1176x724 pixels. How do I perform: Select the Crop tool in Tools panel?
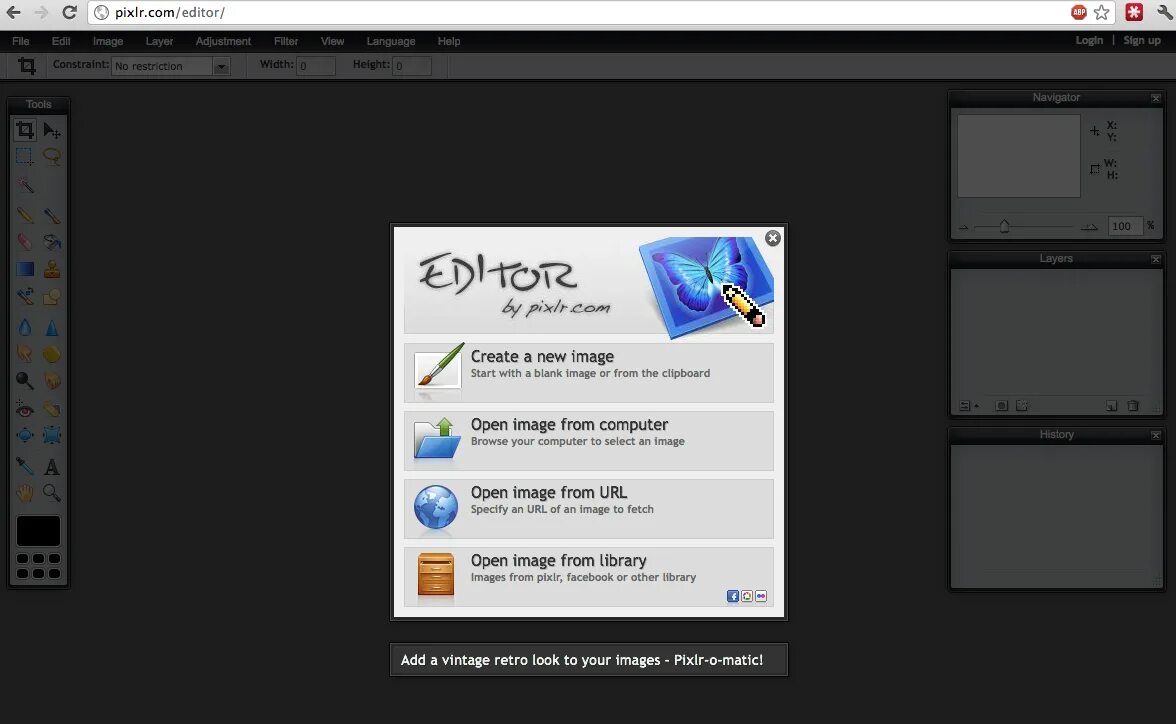coord(25,130)
